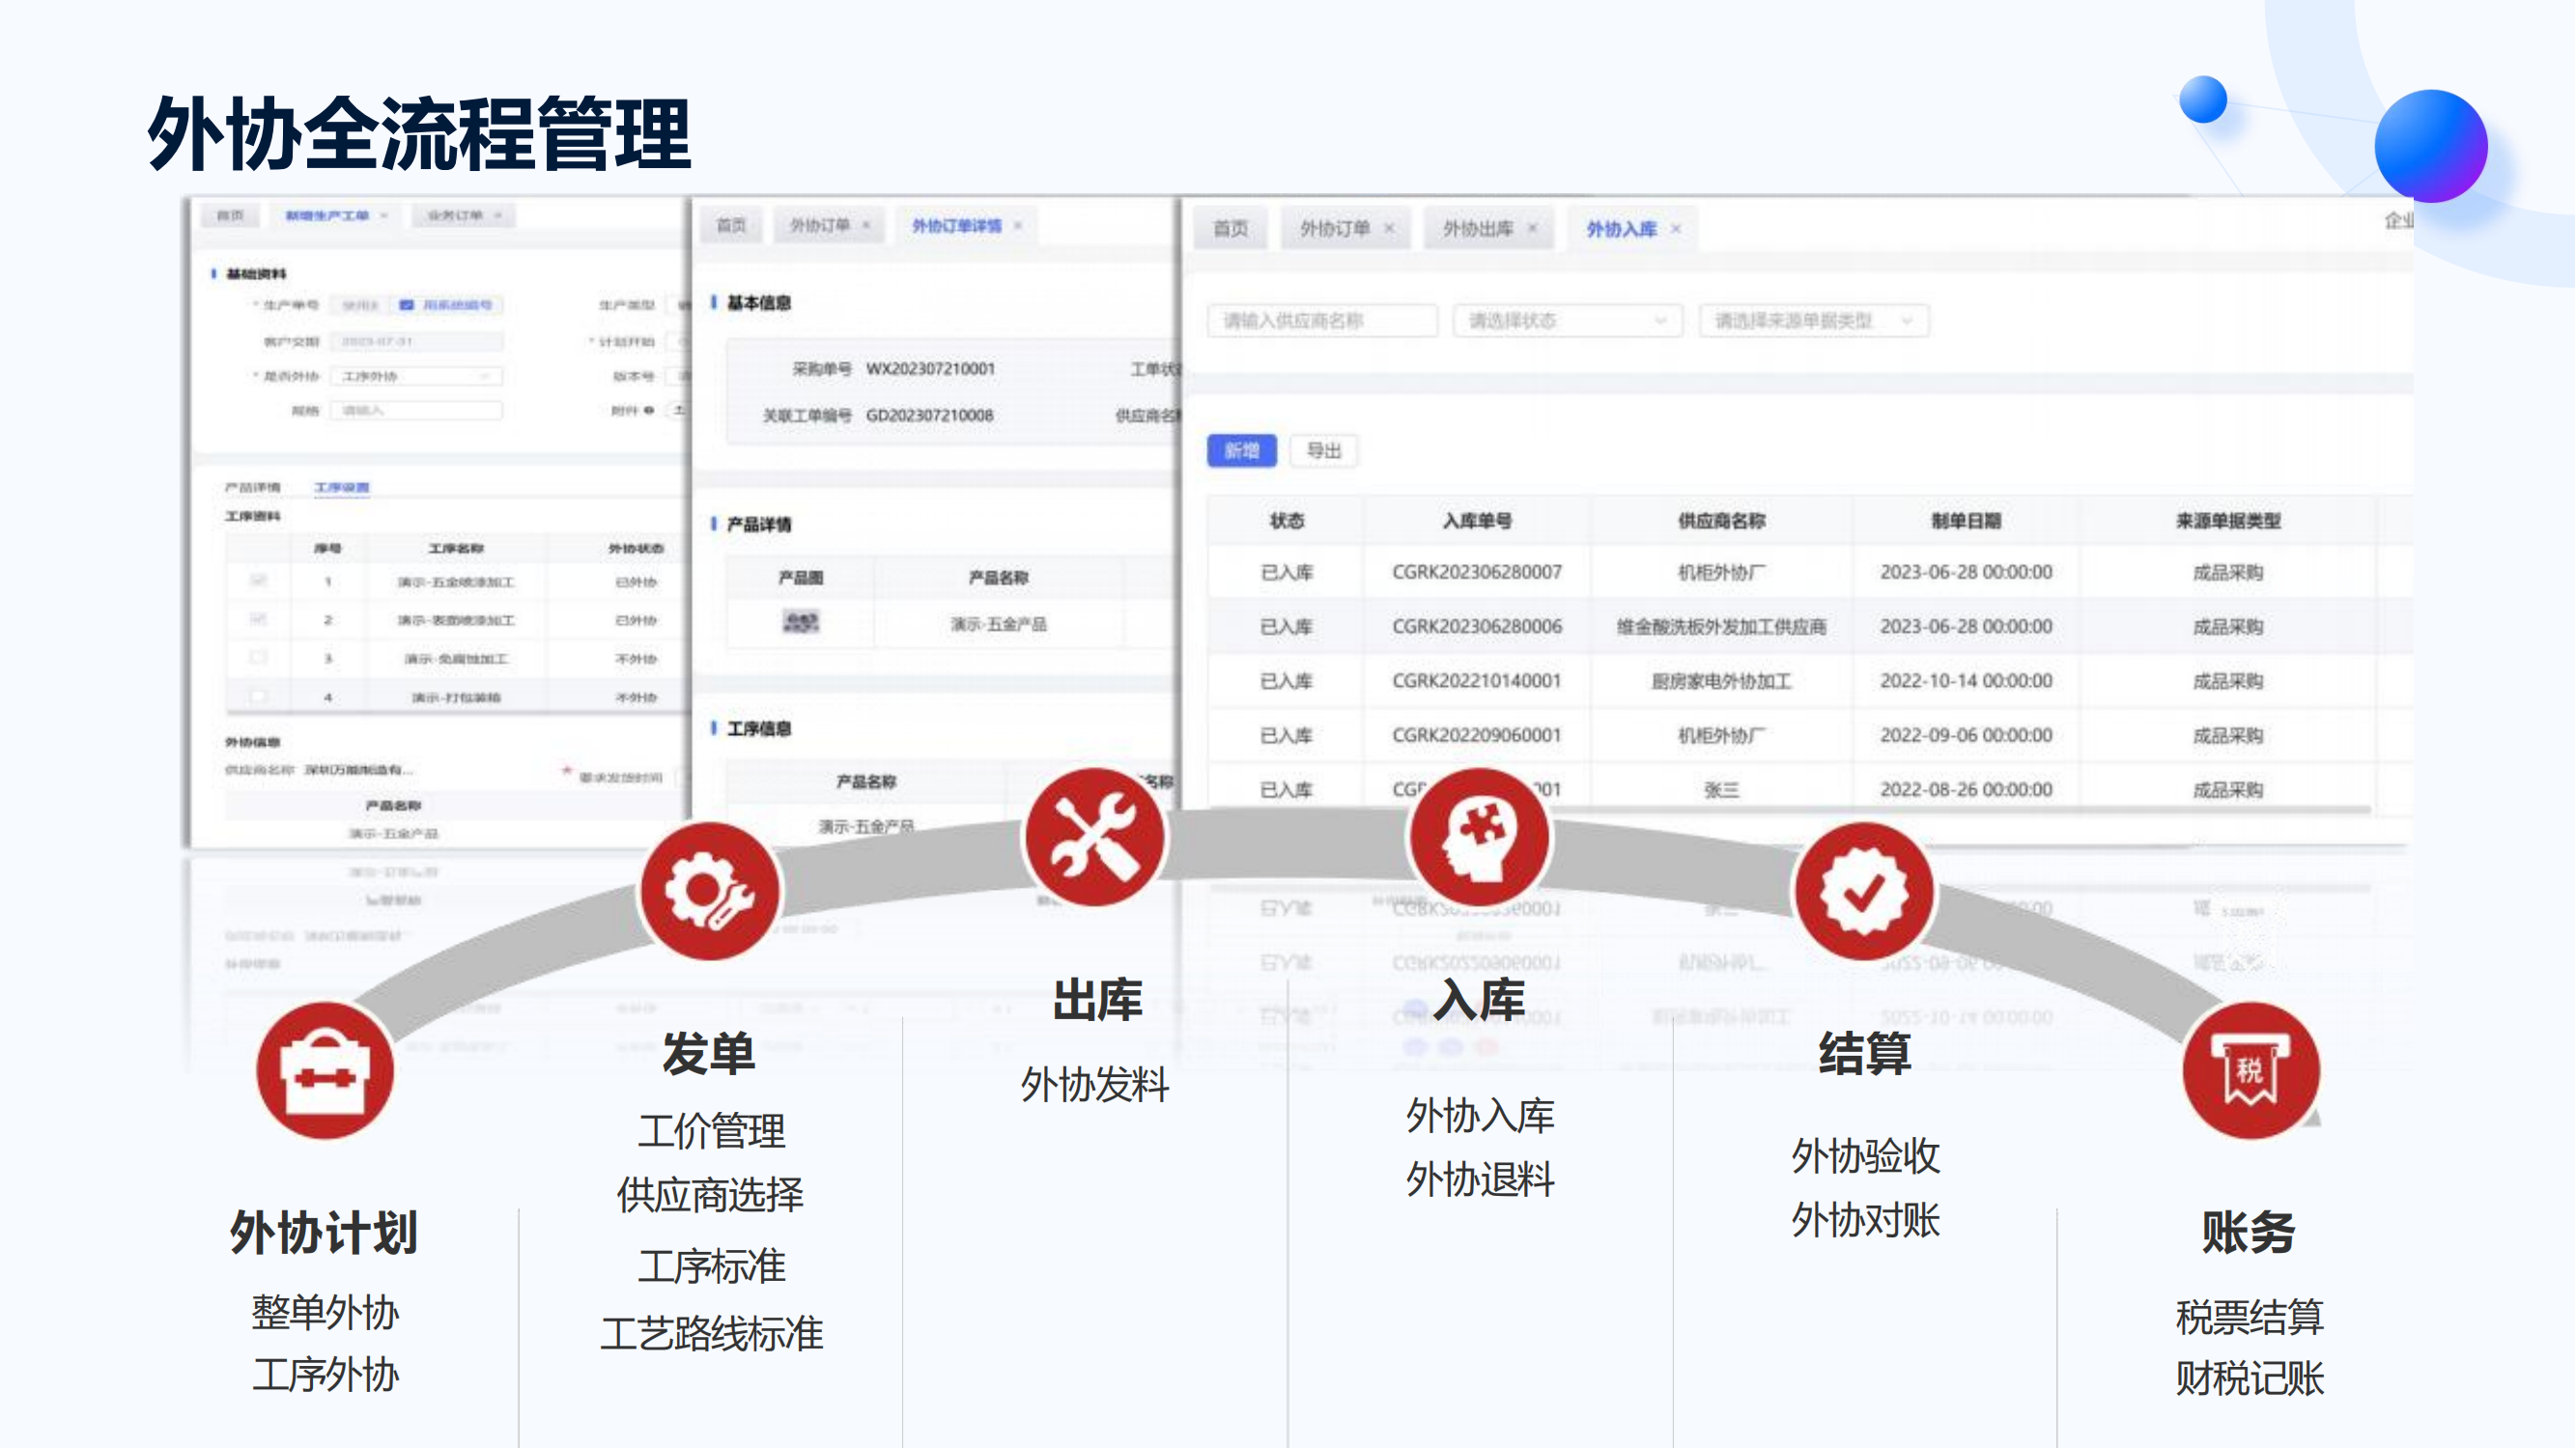
Task: Check the checkbox for process row 3
Action: click(258, 657)
